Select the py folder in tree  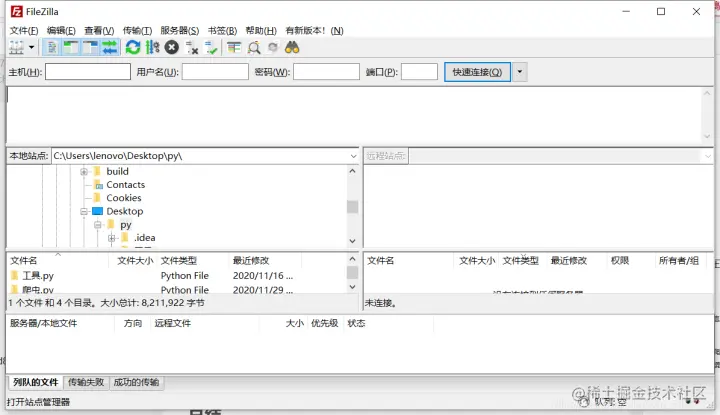[x=126, y=224]
